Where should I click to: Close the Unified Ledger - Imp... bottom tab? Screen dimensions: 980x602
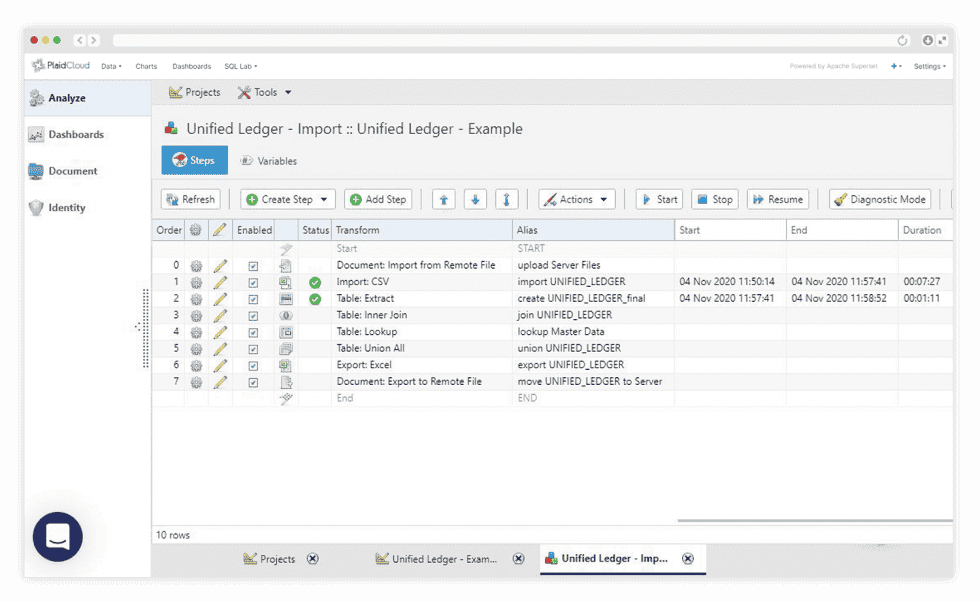tap(688, 558)
